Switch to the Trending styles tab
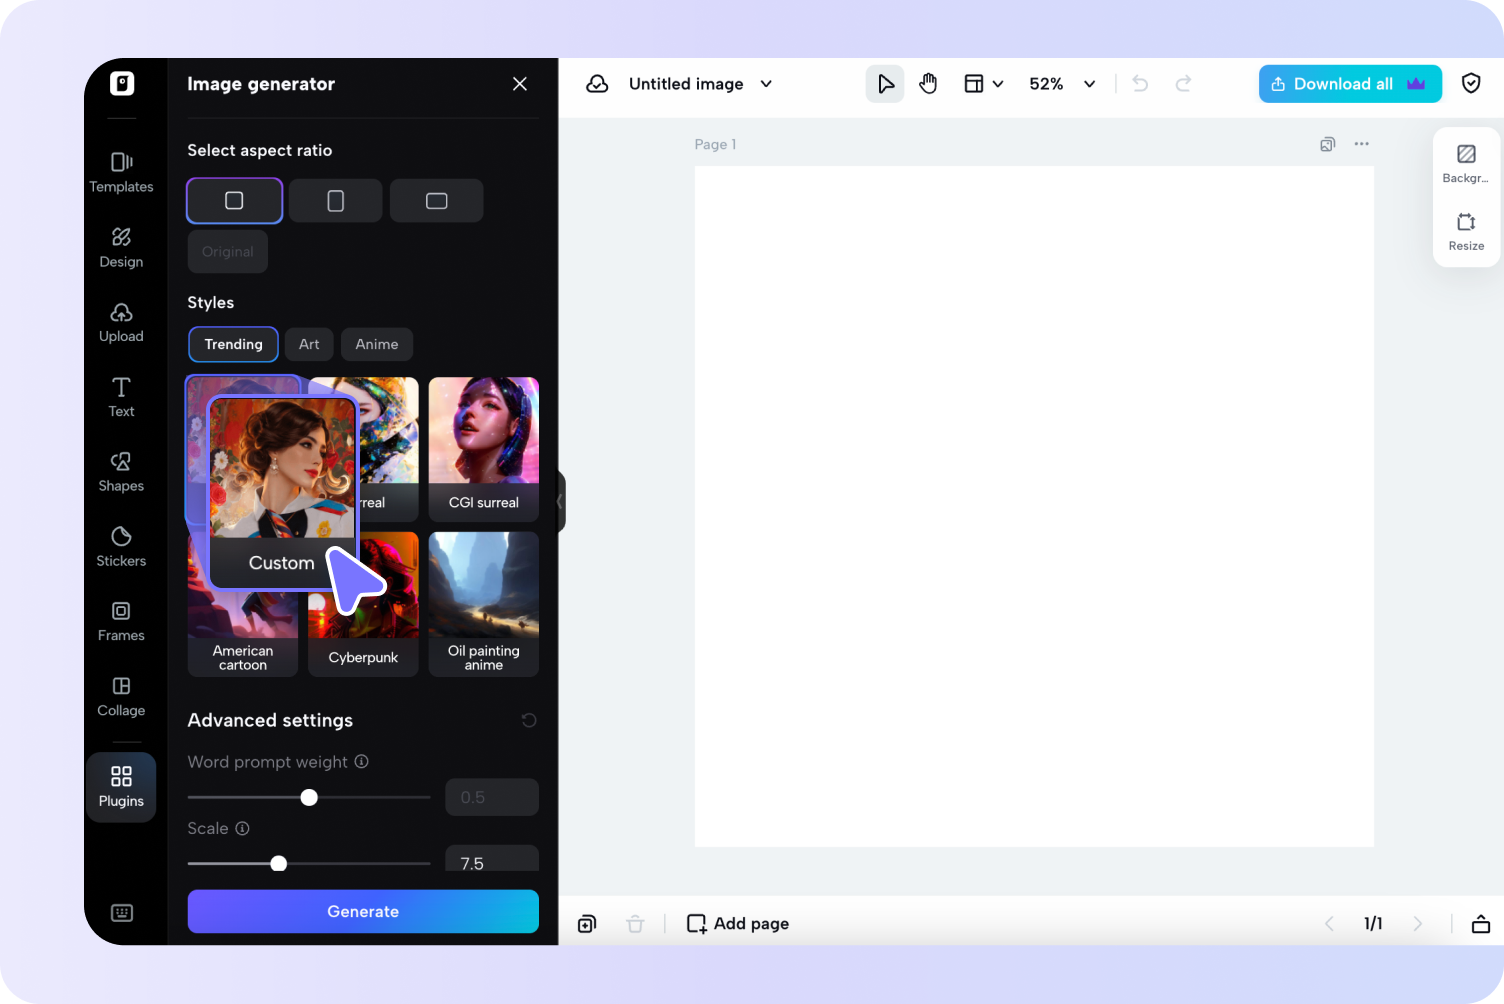The height and width of the screenshot is (1004, 1504). tap(233, 344)
